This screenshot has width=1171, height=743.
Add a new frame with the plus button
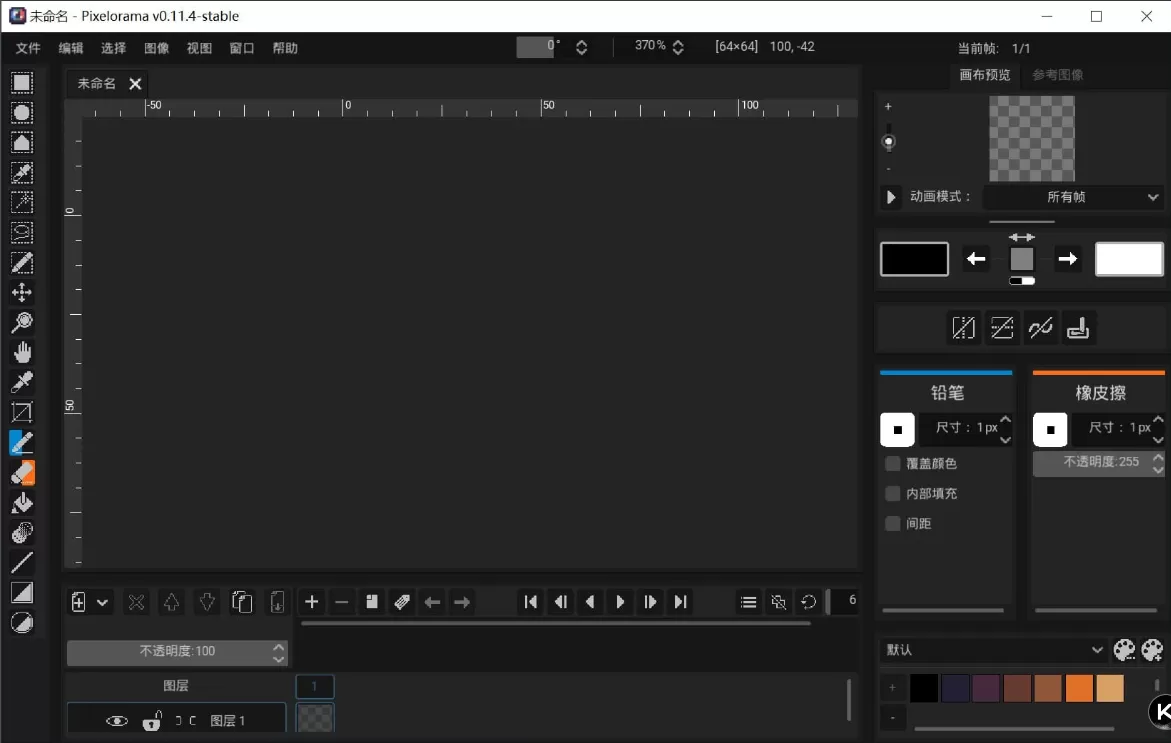point(311,601)
